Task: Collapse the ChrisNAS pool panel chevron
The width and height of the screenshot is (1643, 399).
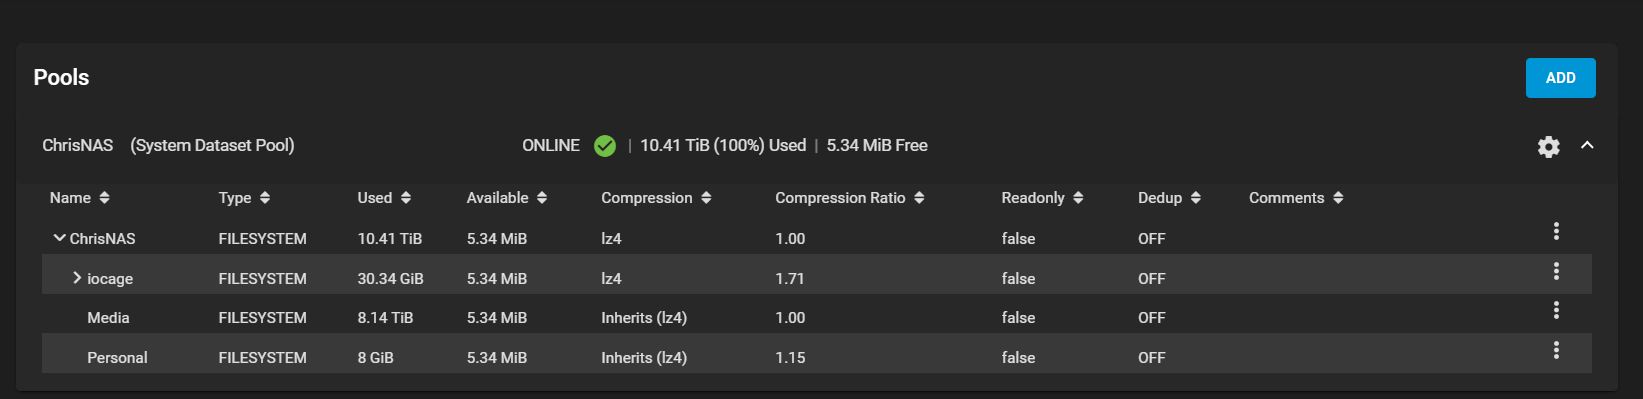Action: pos(1587,146)
